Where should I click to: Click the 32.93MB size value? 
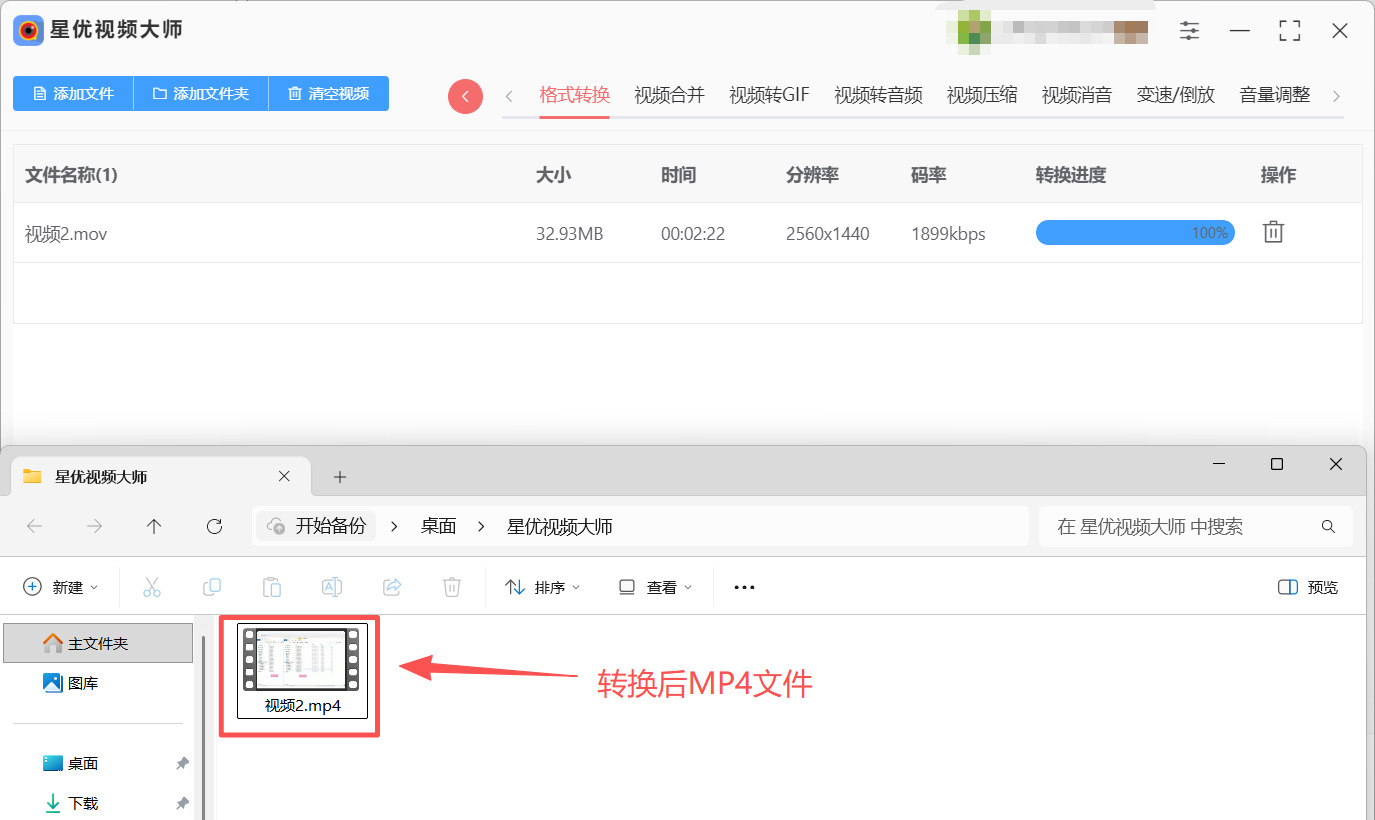pyautogui.click(x=570, y=234)
